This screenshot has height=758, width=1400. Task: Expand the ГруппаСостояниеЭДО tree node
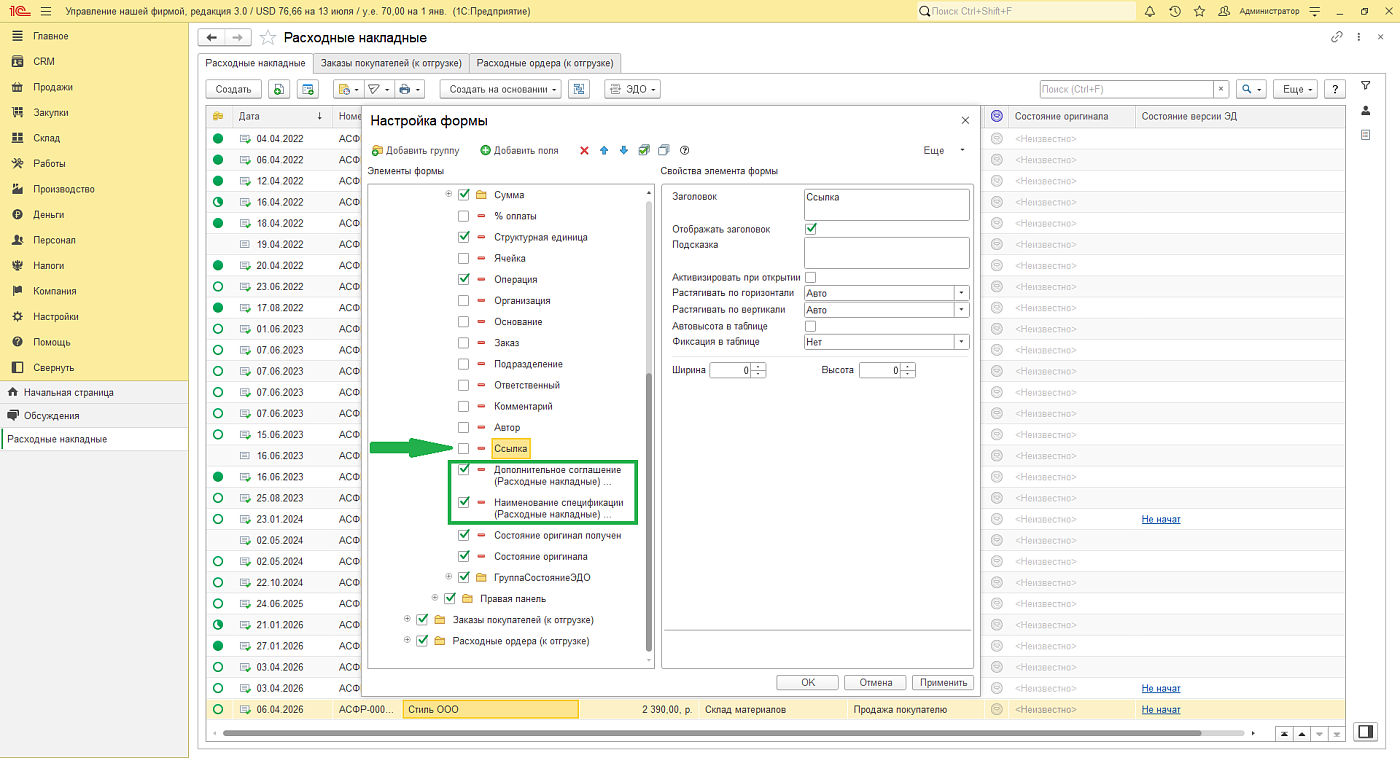coord(449,577)
